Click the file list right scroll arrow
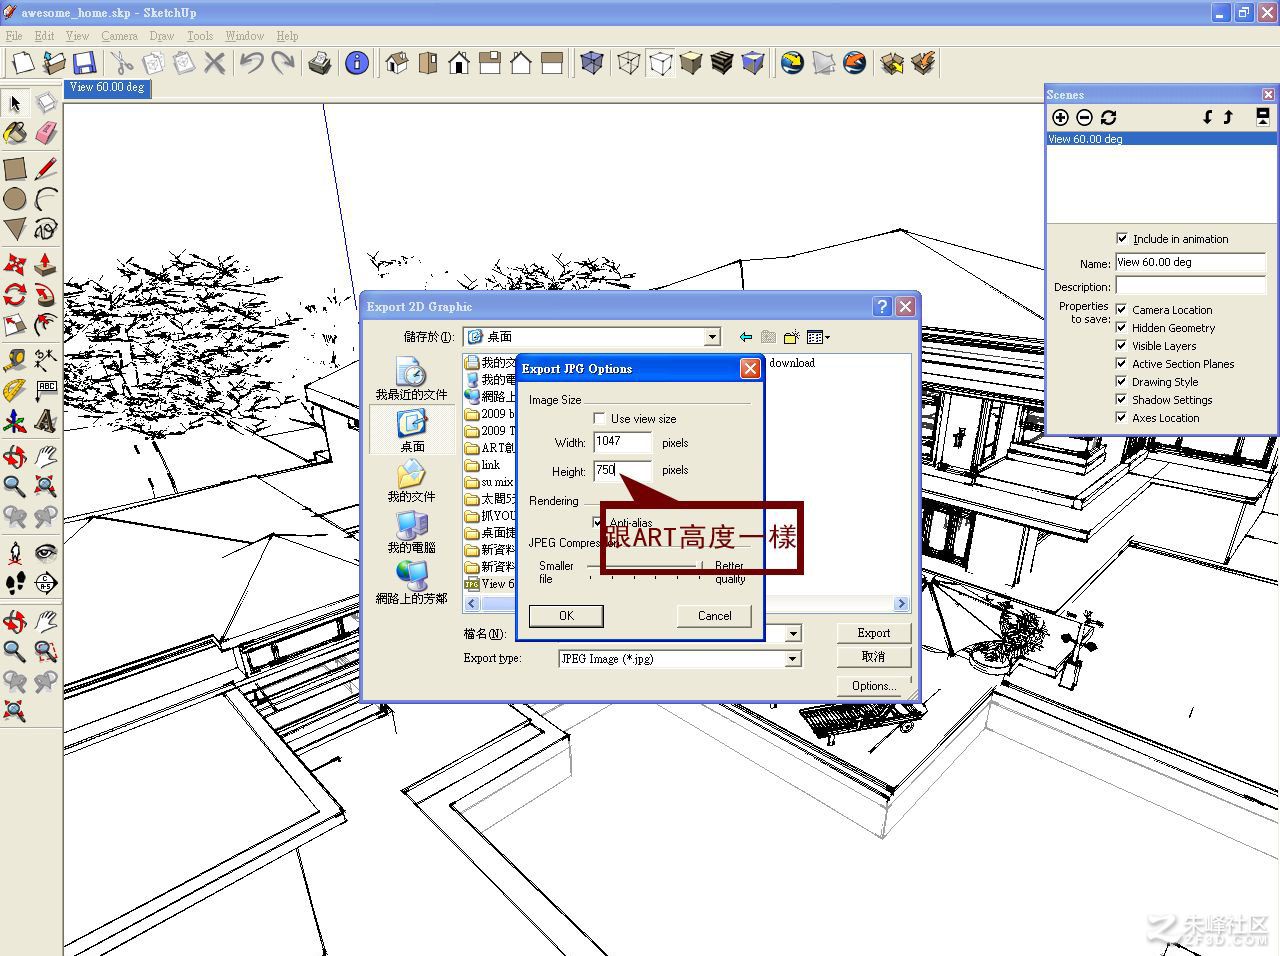The width and height of the screenshot is (1280, 956). tap(901, 604)
